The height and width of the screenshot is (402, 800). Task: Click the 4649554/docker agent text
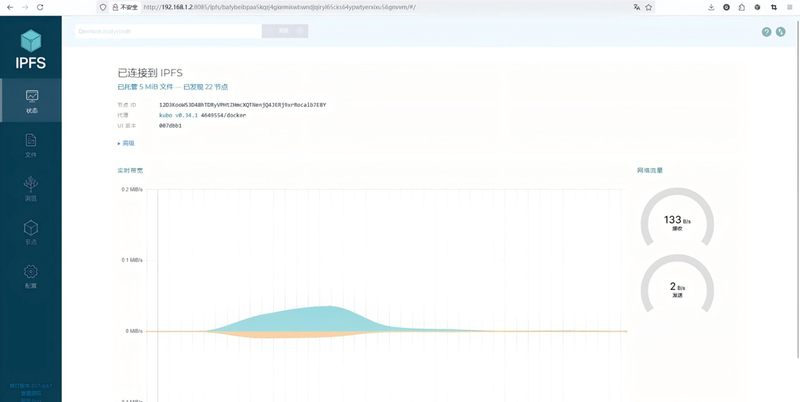(223, 115)
